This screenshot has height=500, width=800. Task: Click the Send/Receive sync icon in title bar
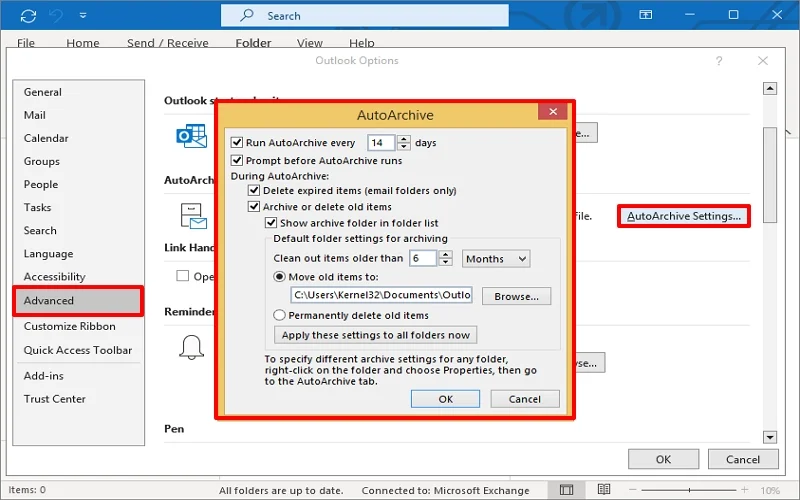28,16
